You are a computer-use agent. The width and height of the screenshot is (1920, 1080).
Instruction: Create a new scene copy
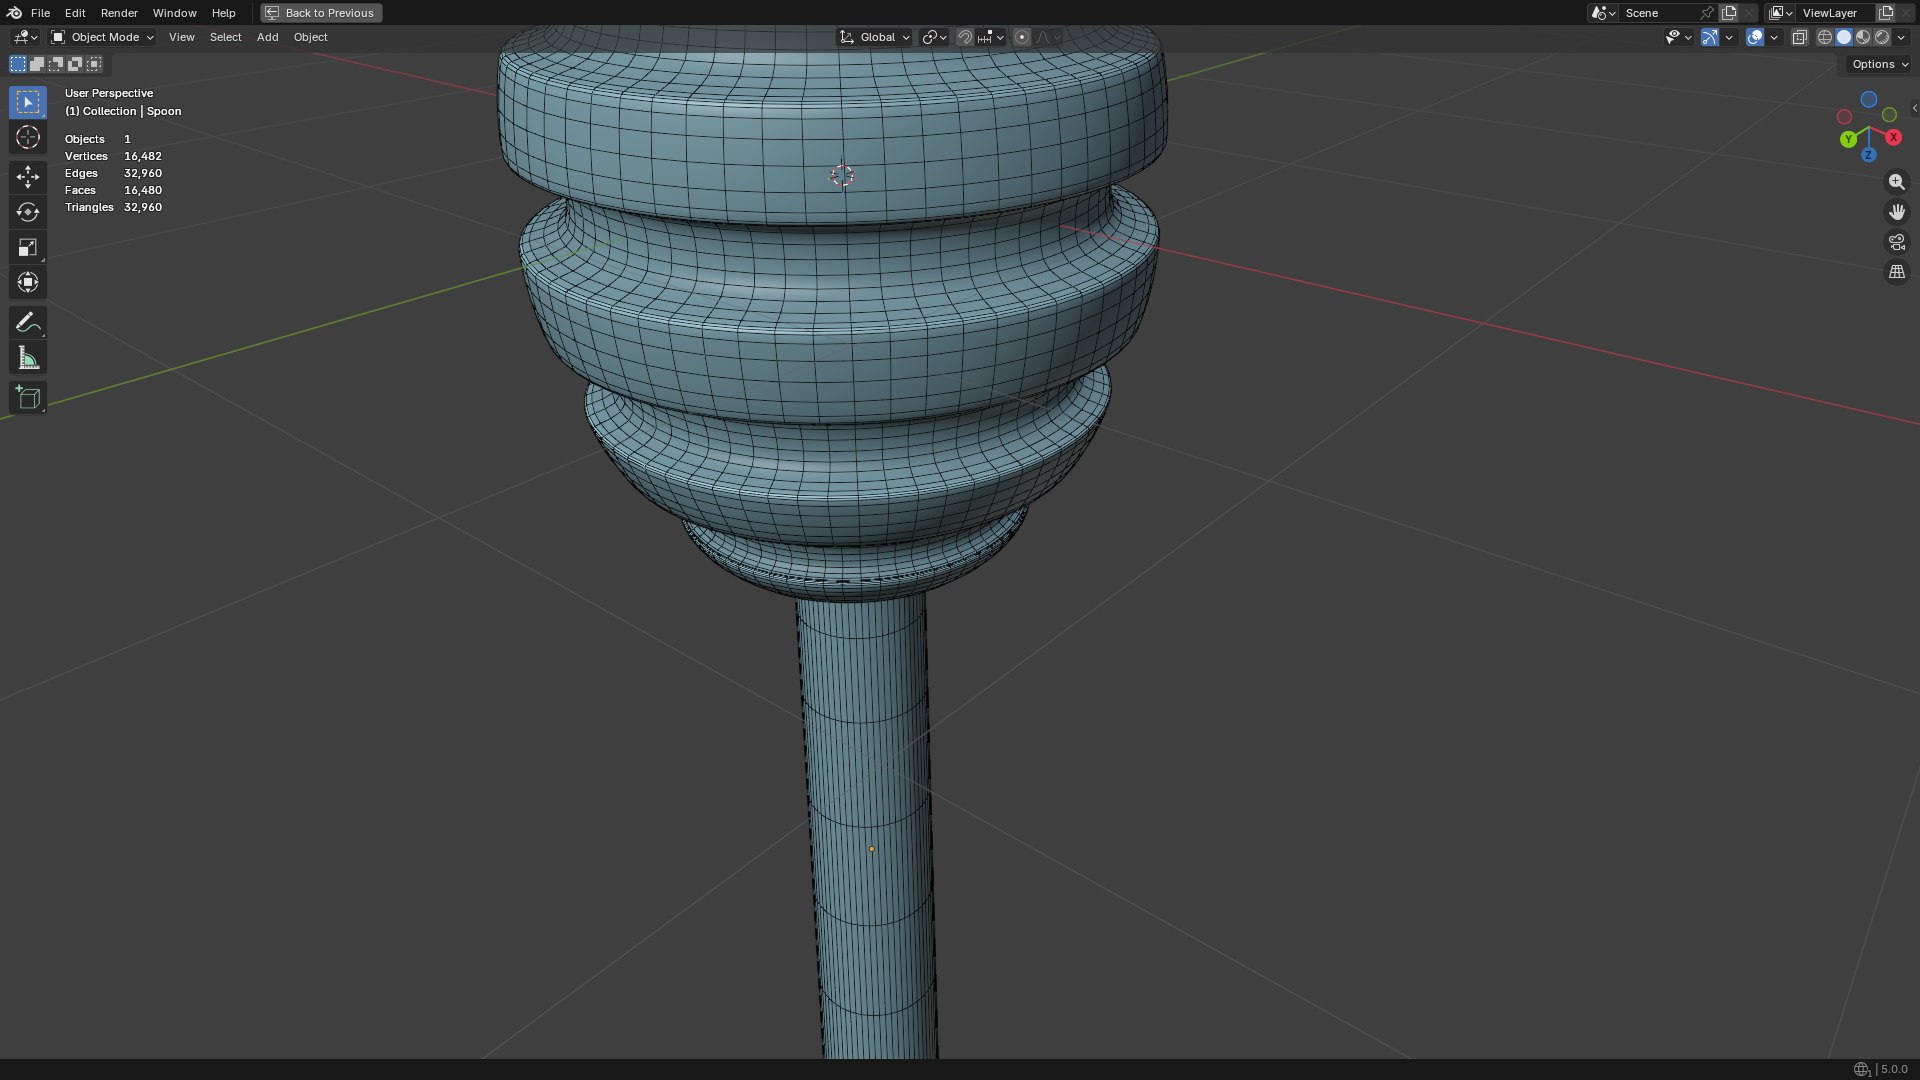tap(1729, 13)
